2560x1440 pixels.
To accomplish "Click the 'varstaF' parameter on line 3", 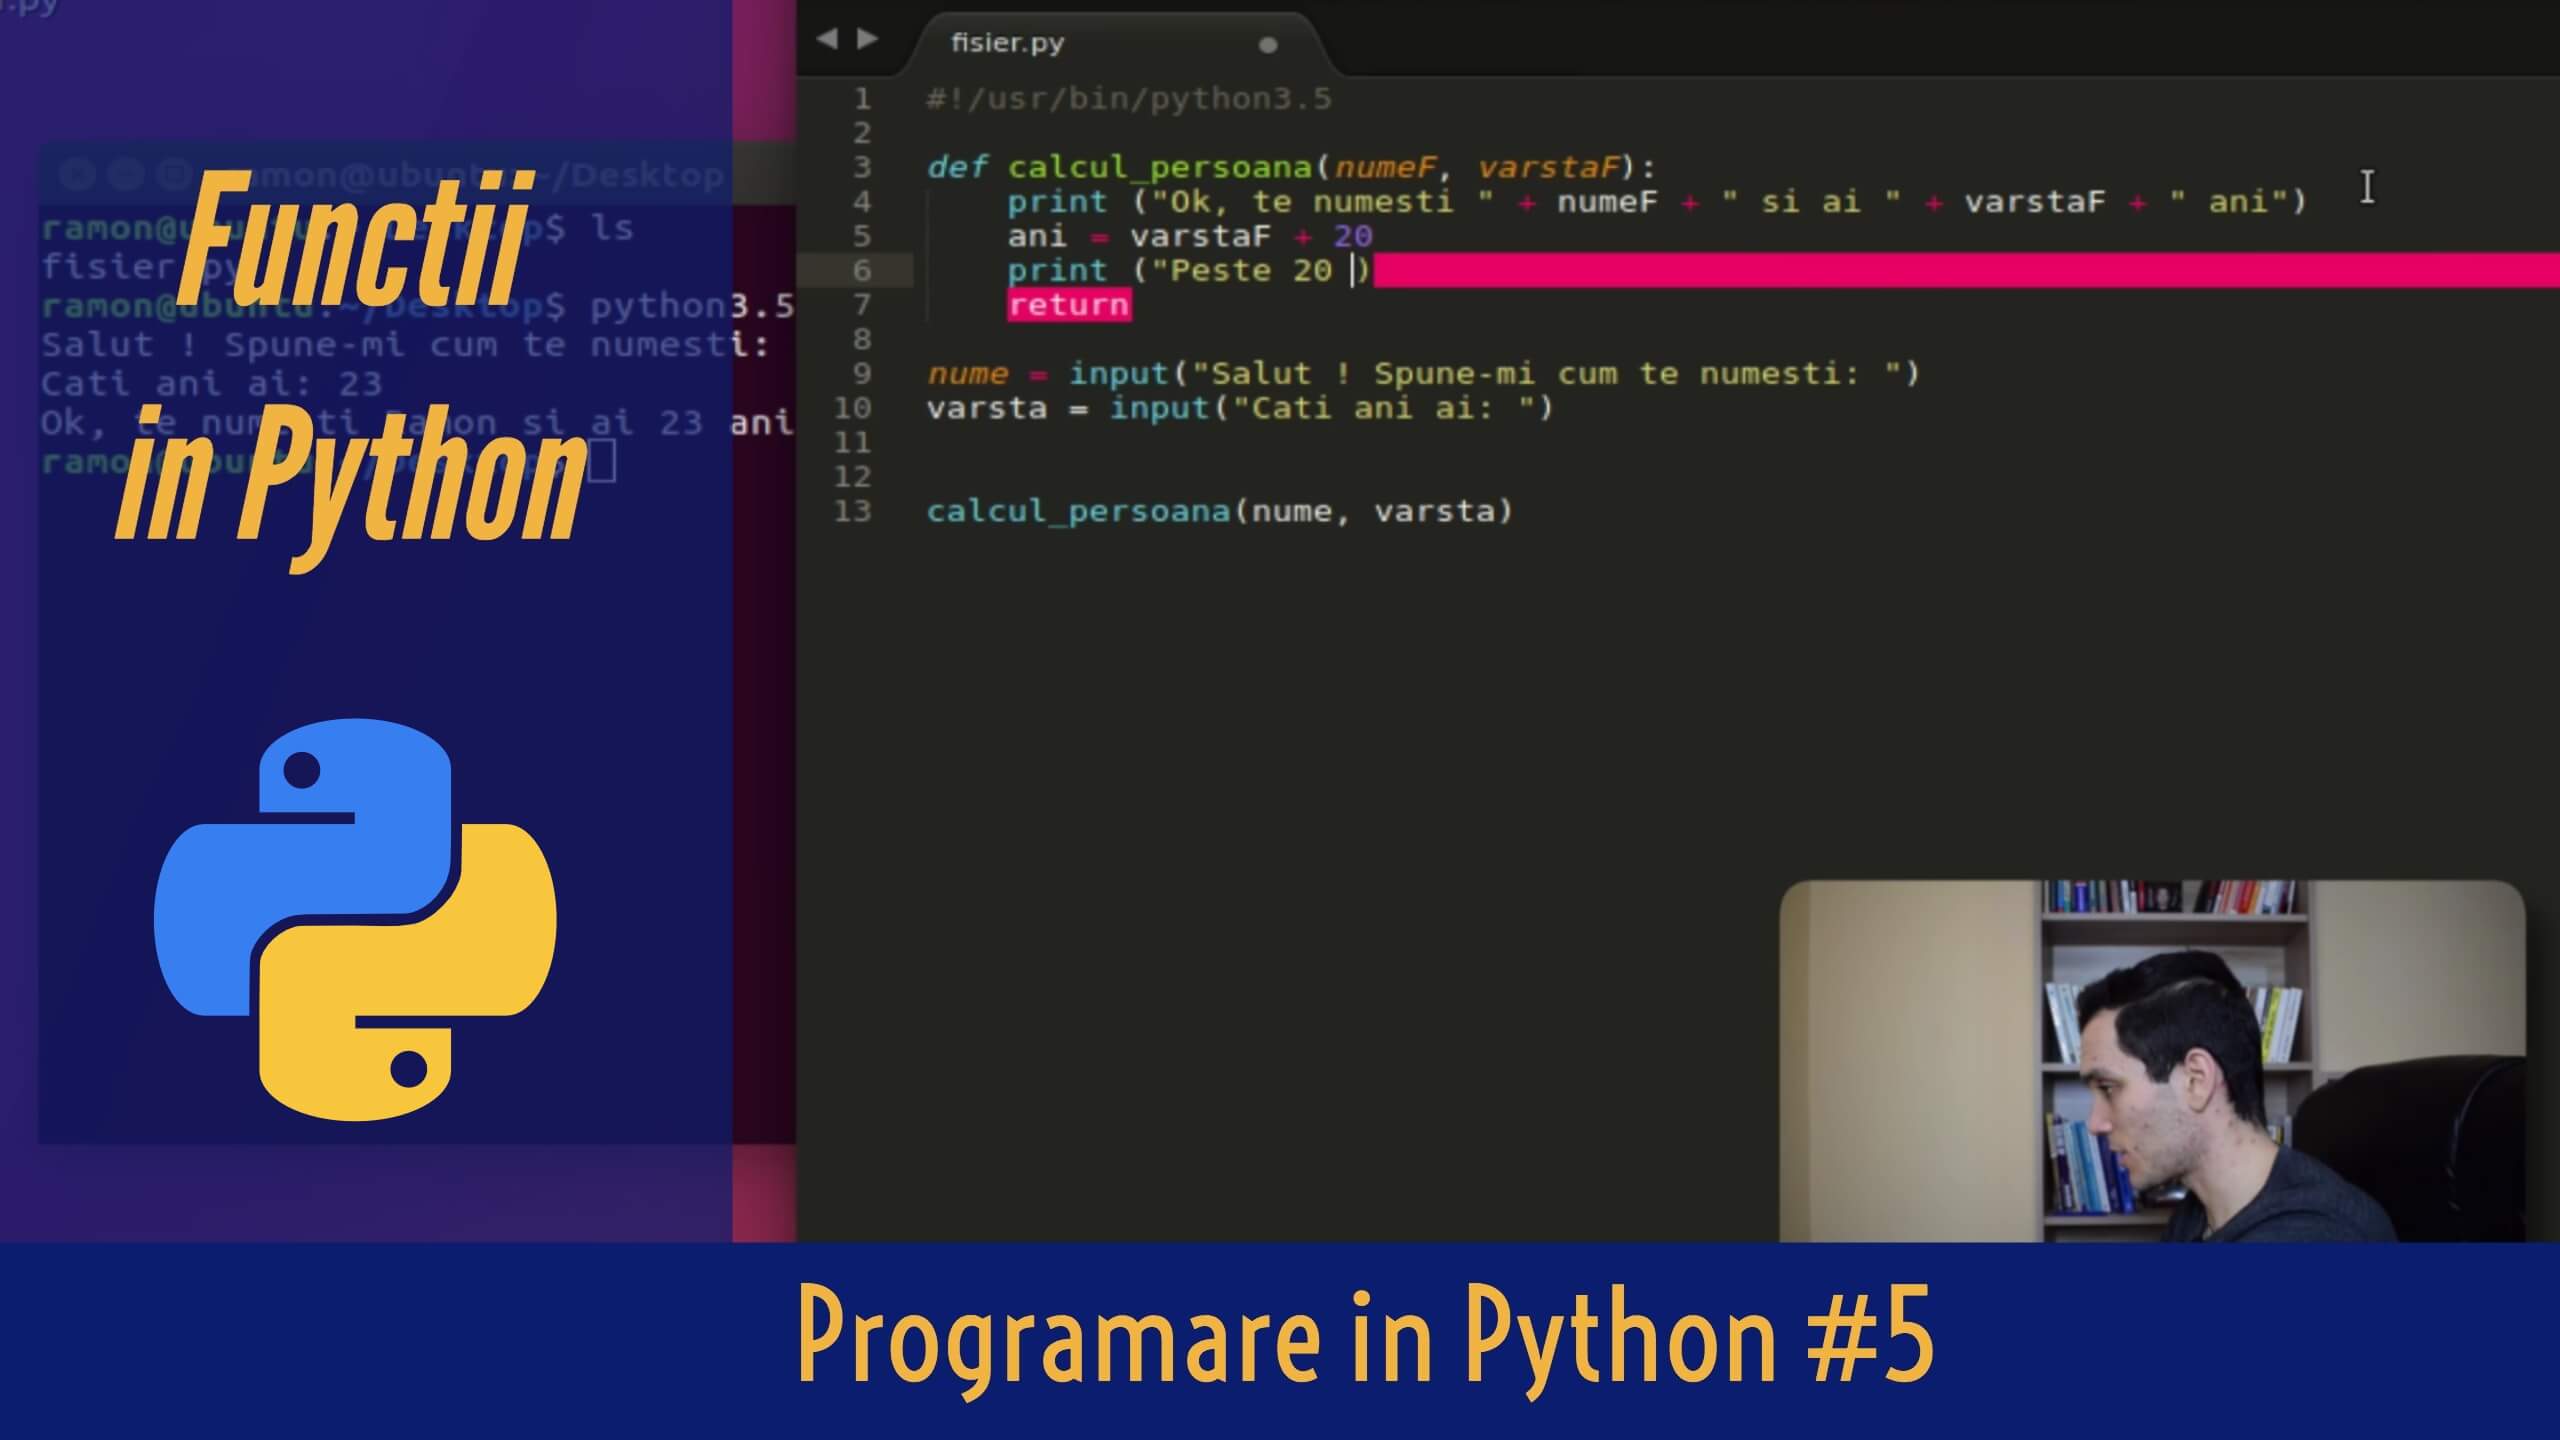I will tap(1548, 167).
